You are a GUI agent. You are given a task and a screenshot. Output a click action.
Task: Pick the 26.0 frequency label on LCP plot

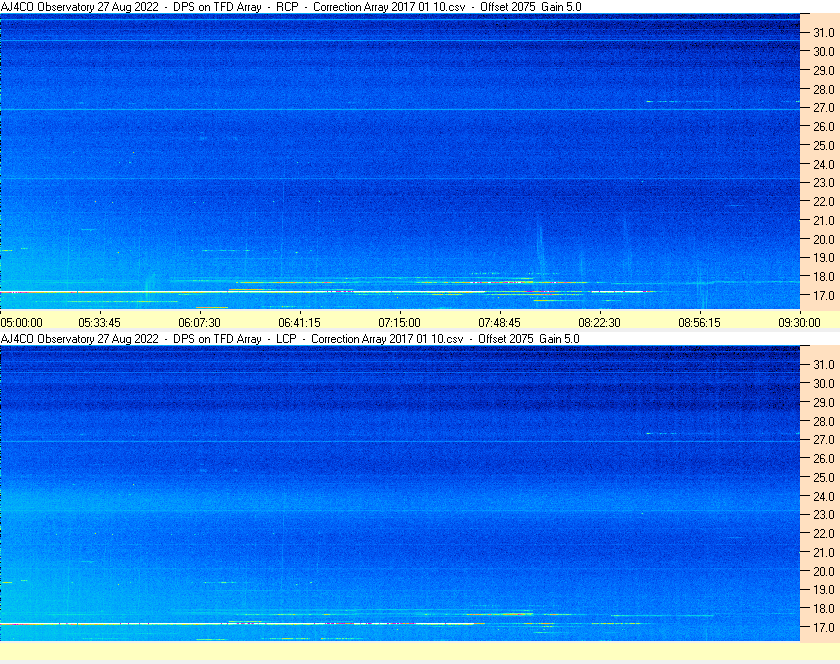click(x=824, y=458)
